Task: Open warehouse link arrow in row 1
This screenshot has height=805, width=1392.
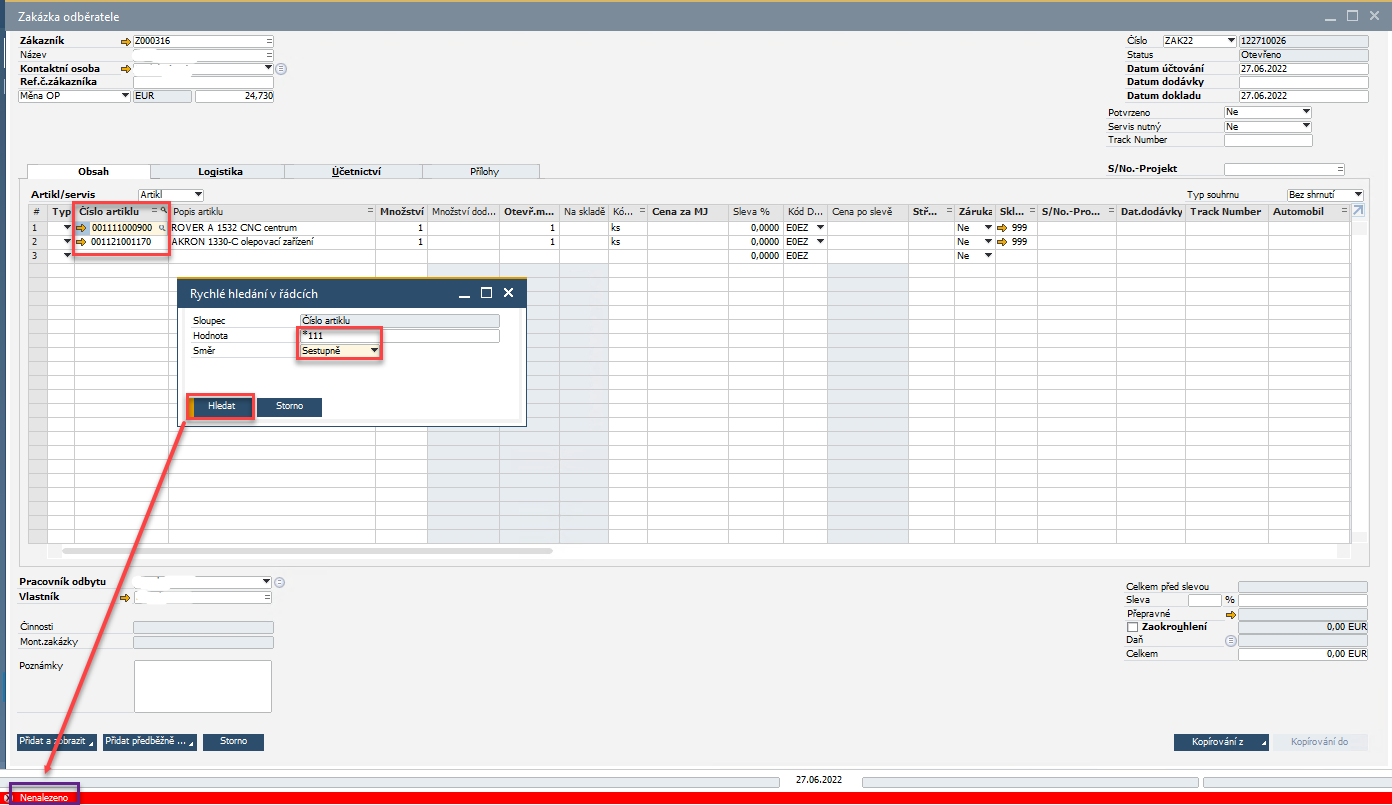Action: (x=1002, y=228)
